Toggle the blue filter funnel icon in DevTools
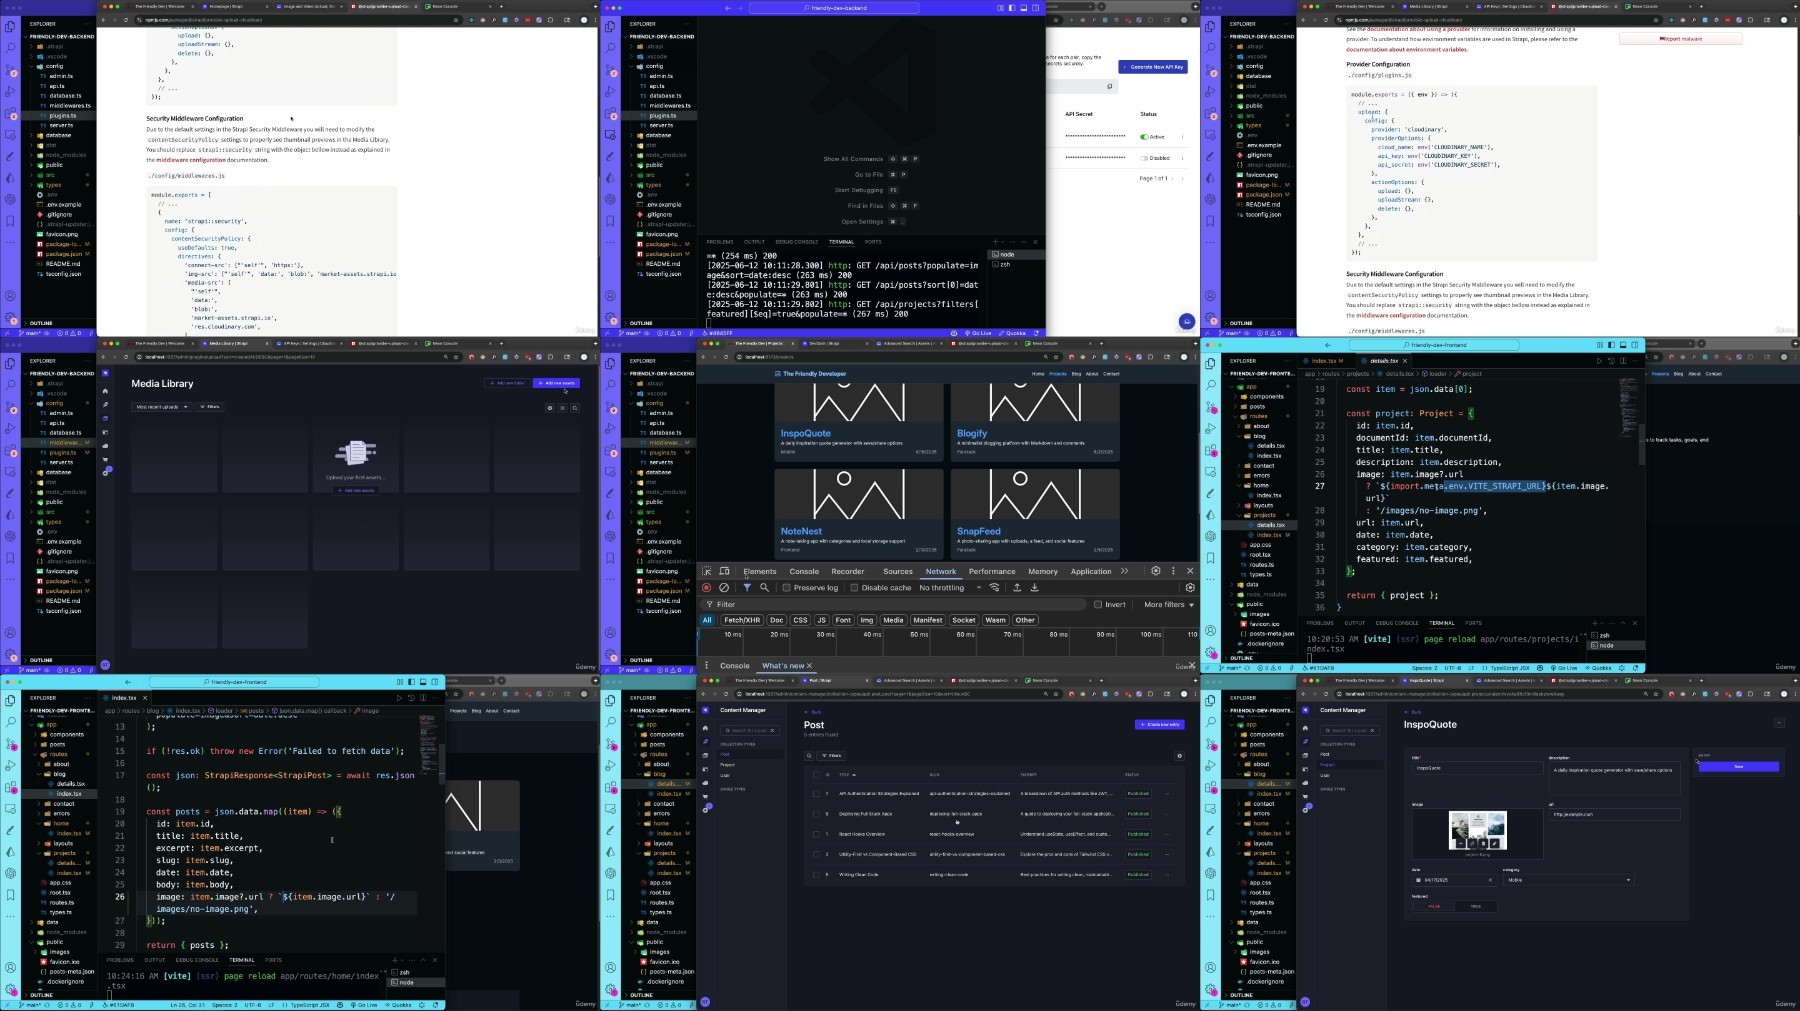Screen dimensions: 1800x1011 [747, 588]
